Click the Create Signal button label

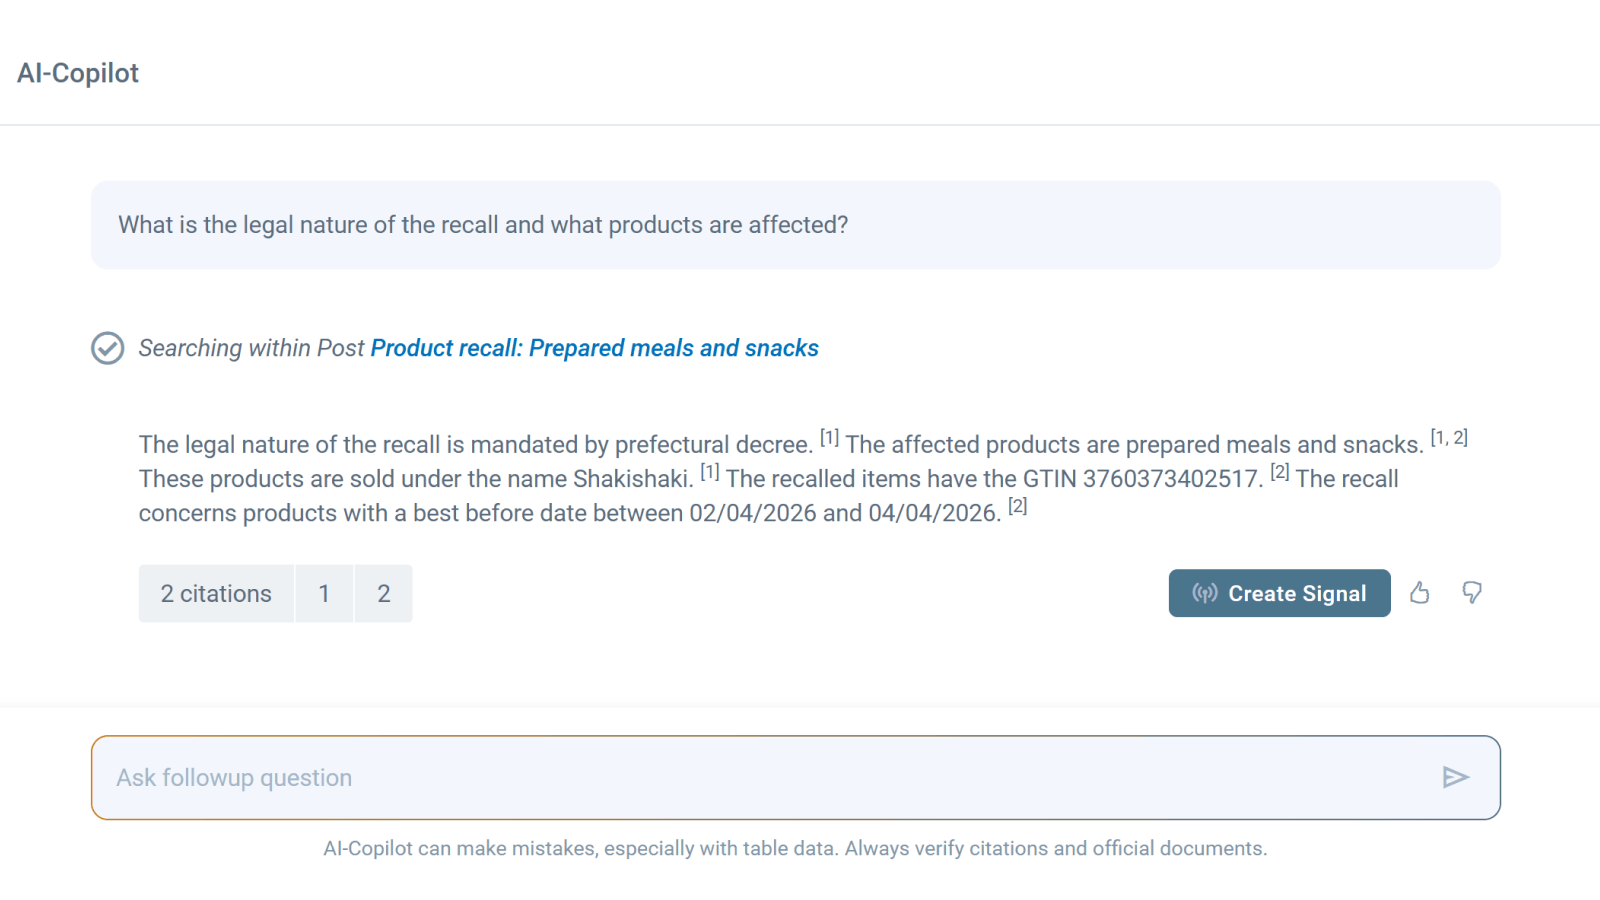[x=1297, y=594]
